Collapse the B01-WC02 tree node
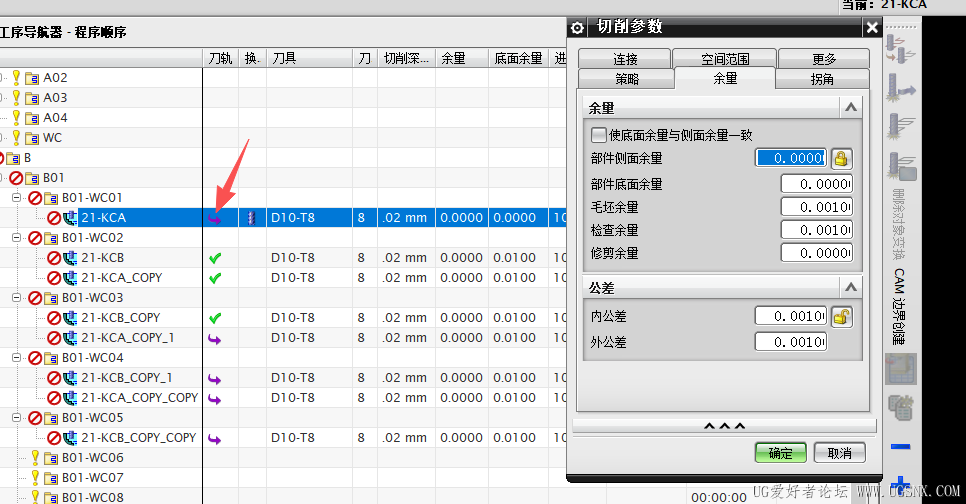This screenshot has width=966, height=504. pos(17,238)
